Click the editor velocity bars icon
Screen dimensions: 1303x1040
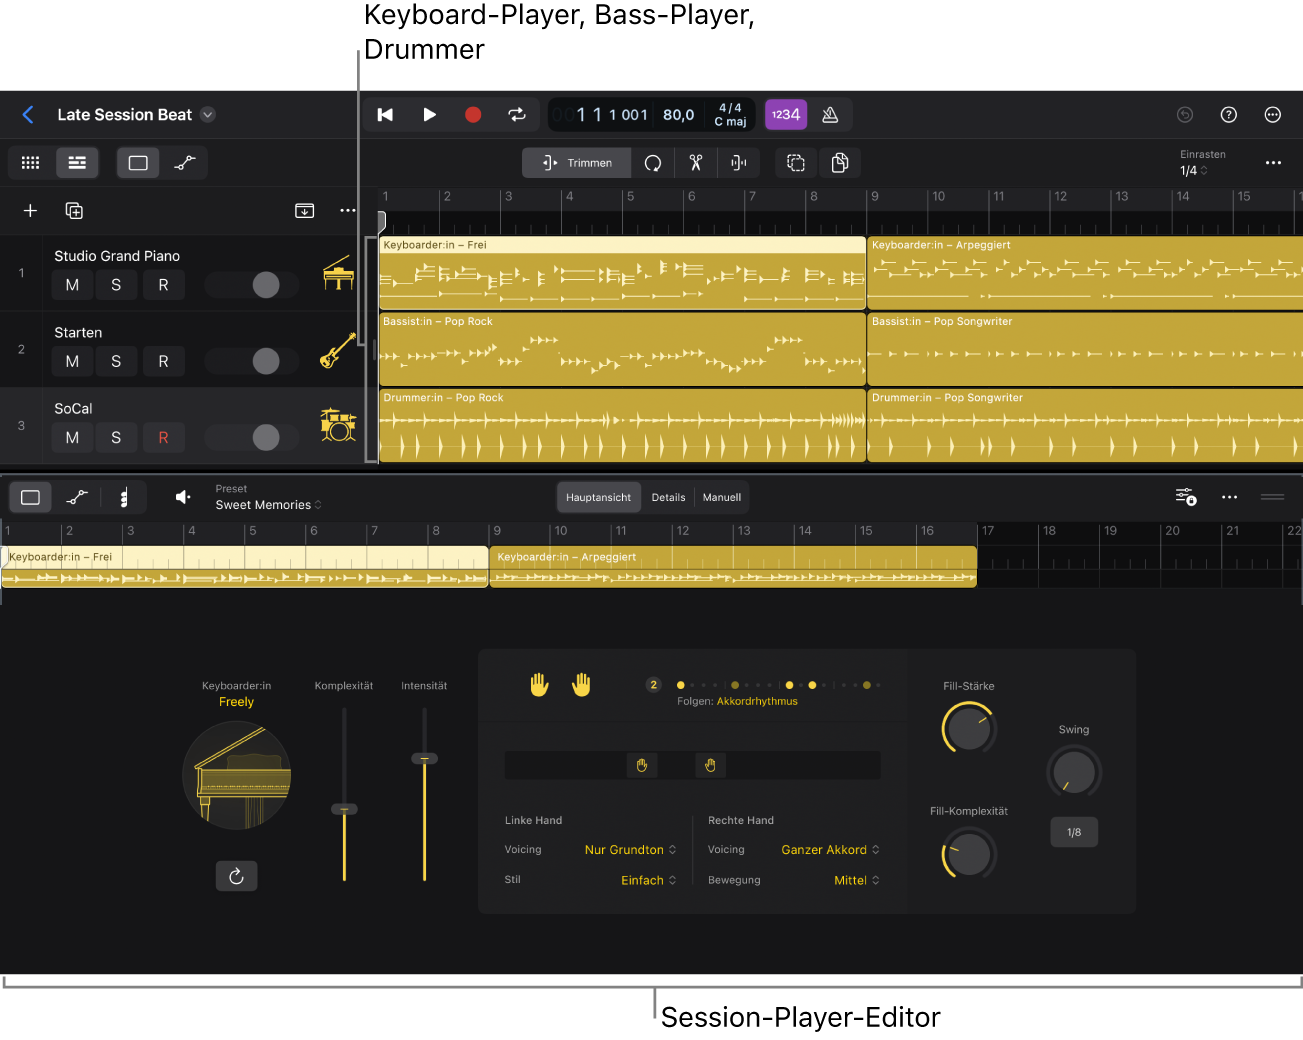point(124,497)
